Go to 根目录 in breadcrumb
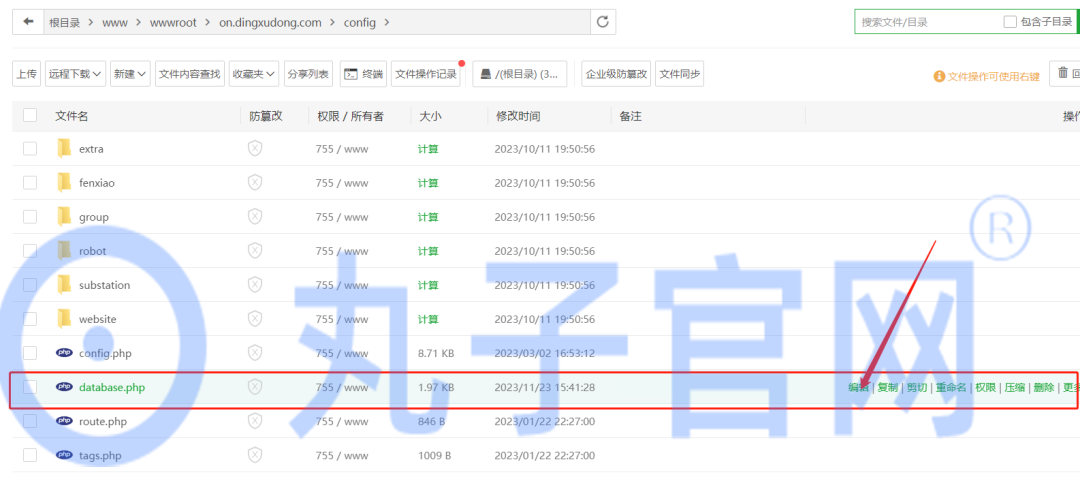 tap(65, 22)
